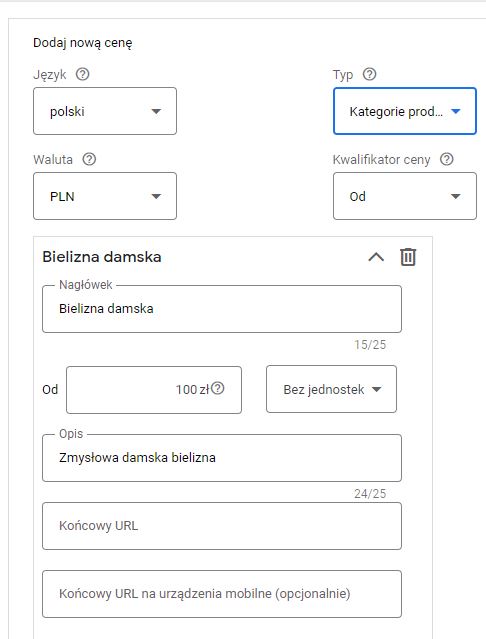Open Kwalifikator ceny dropdown showing Od
486x639 pixels.
405,196
